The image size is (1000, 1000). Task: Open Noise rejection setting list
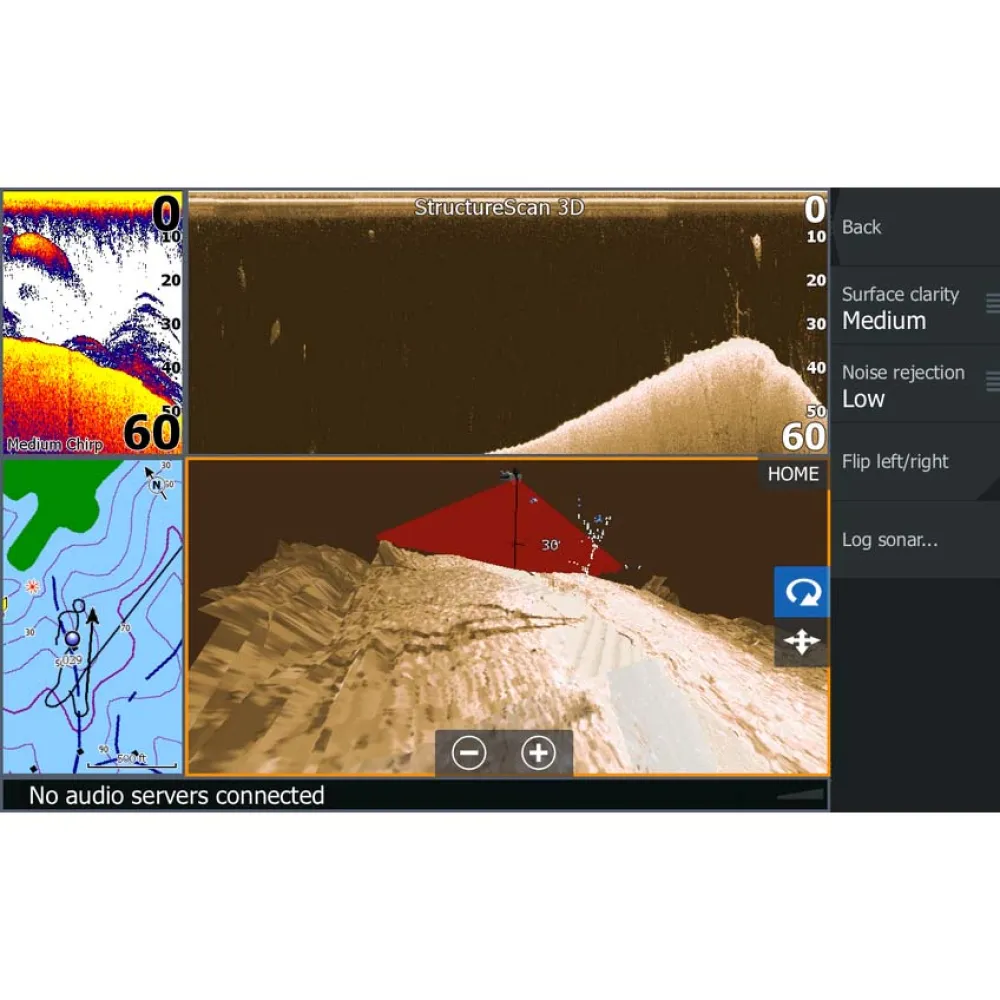pyautogui.click(x=905, y=385)
